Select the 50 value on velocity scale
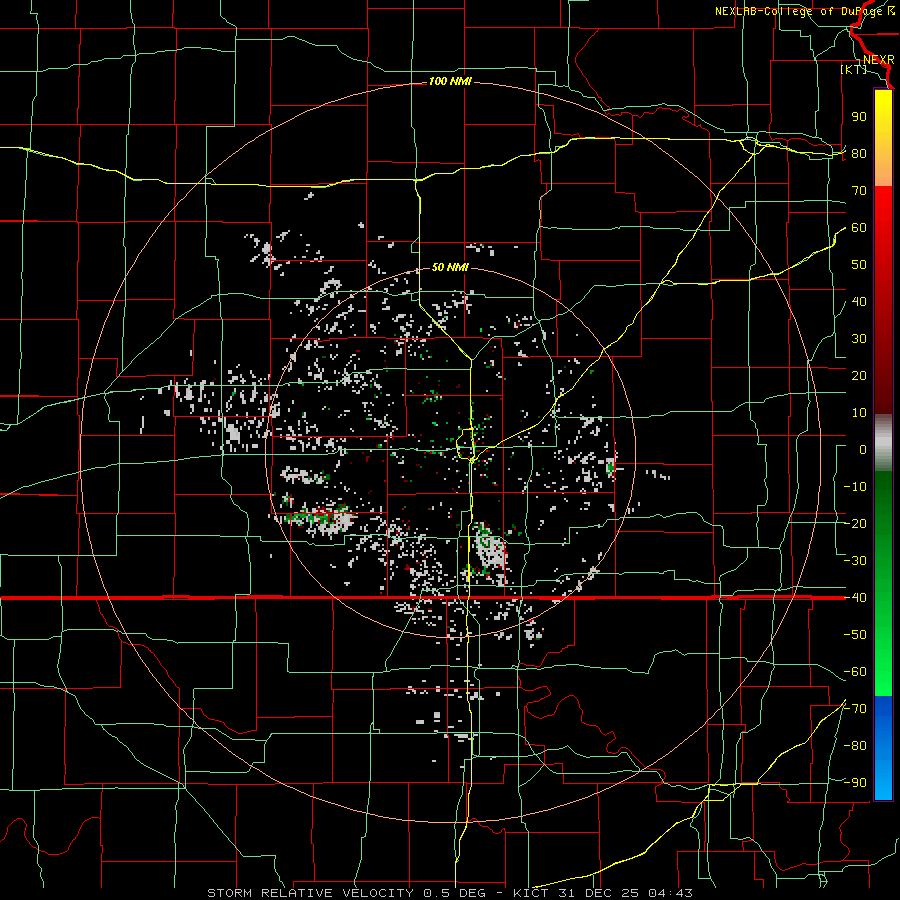 [859, 265]
